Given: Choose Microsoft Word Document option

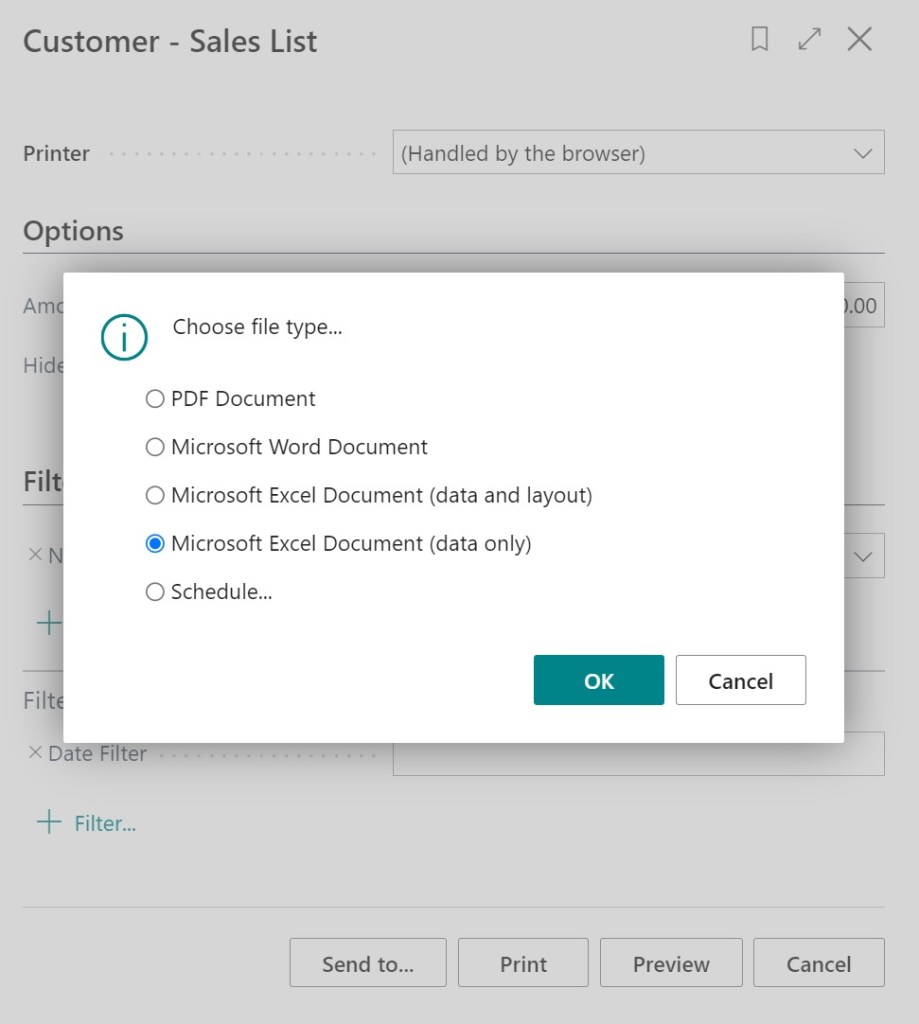Looking at the screenshot, I should click(155, 447).
